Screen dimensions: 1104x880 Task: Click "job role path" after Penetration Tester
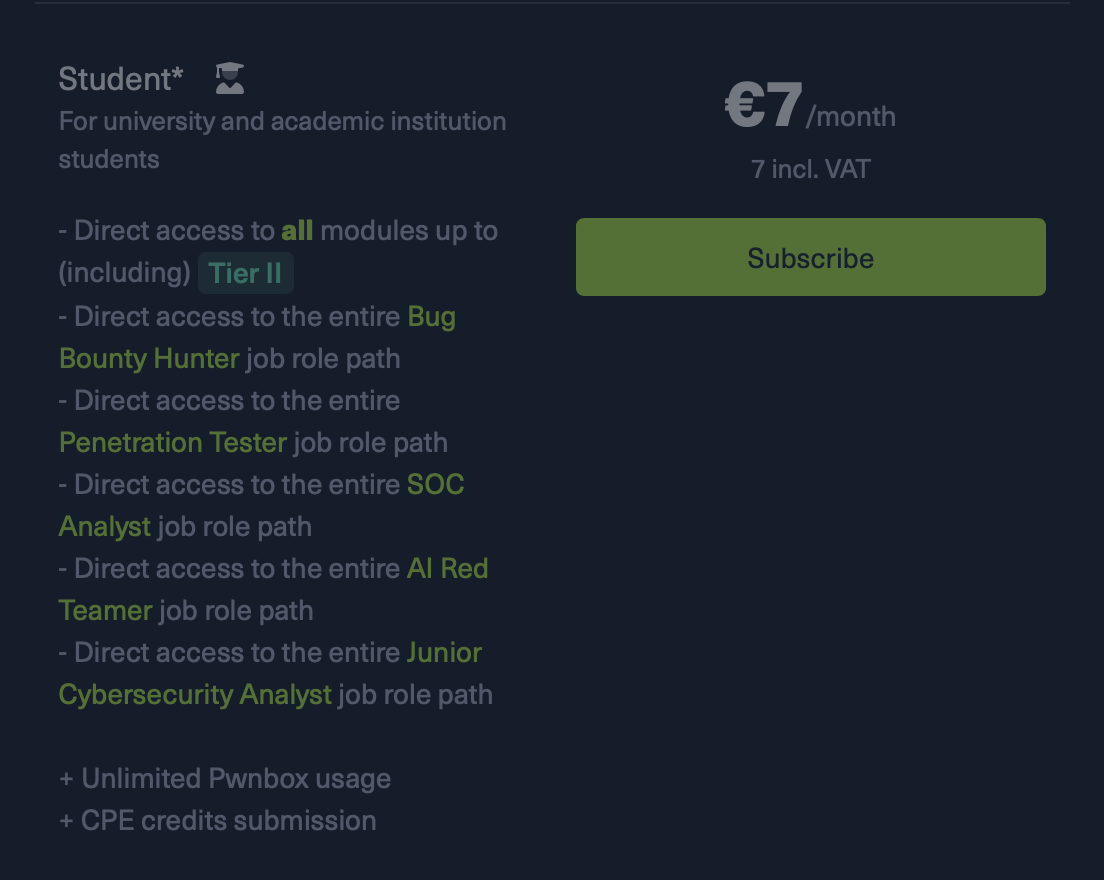[370, 443]
